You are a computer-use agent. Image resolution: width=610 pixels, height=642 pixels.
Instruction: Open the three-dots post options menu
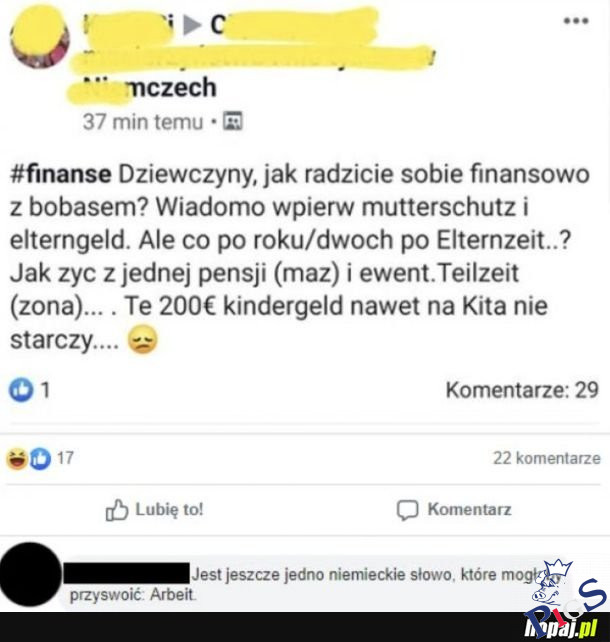[x=576, y=20]
